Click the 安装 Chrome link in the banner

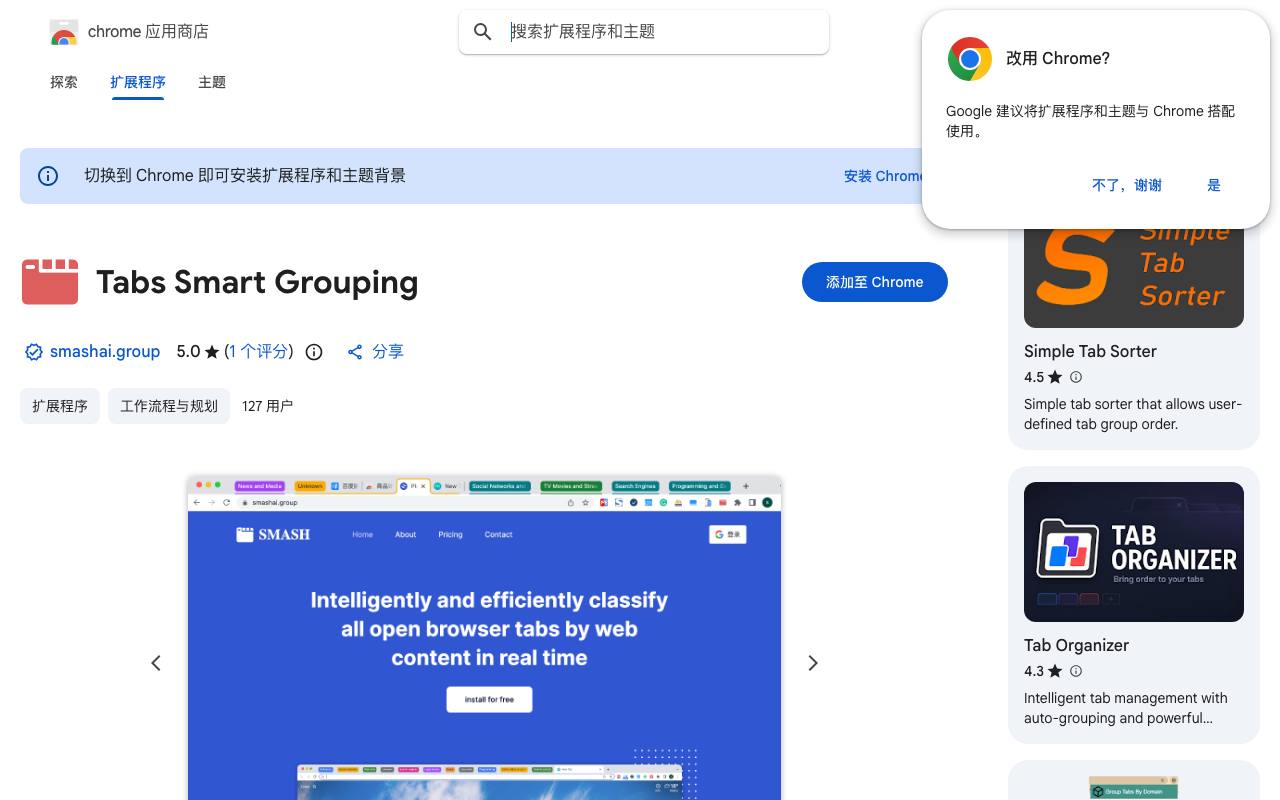tap(883, 176)
